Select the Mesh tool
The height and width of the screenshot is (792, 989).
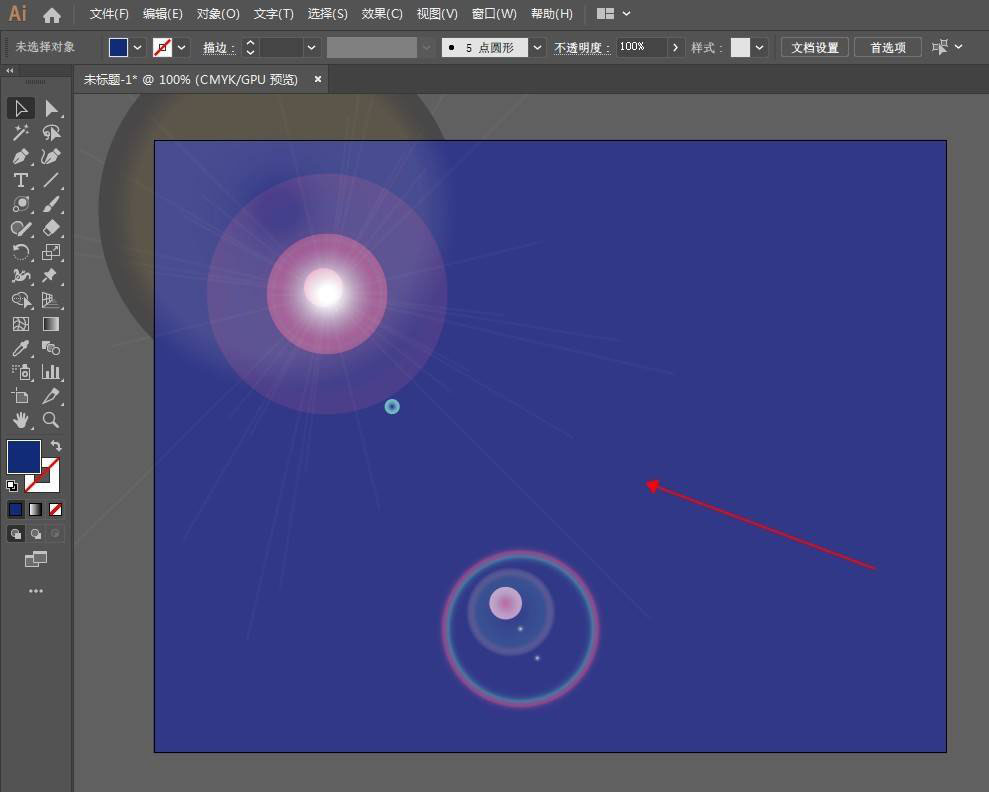click(x=21, y=324)
